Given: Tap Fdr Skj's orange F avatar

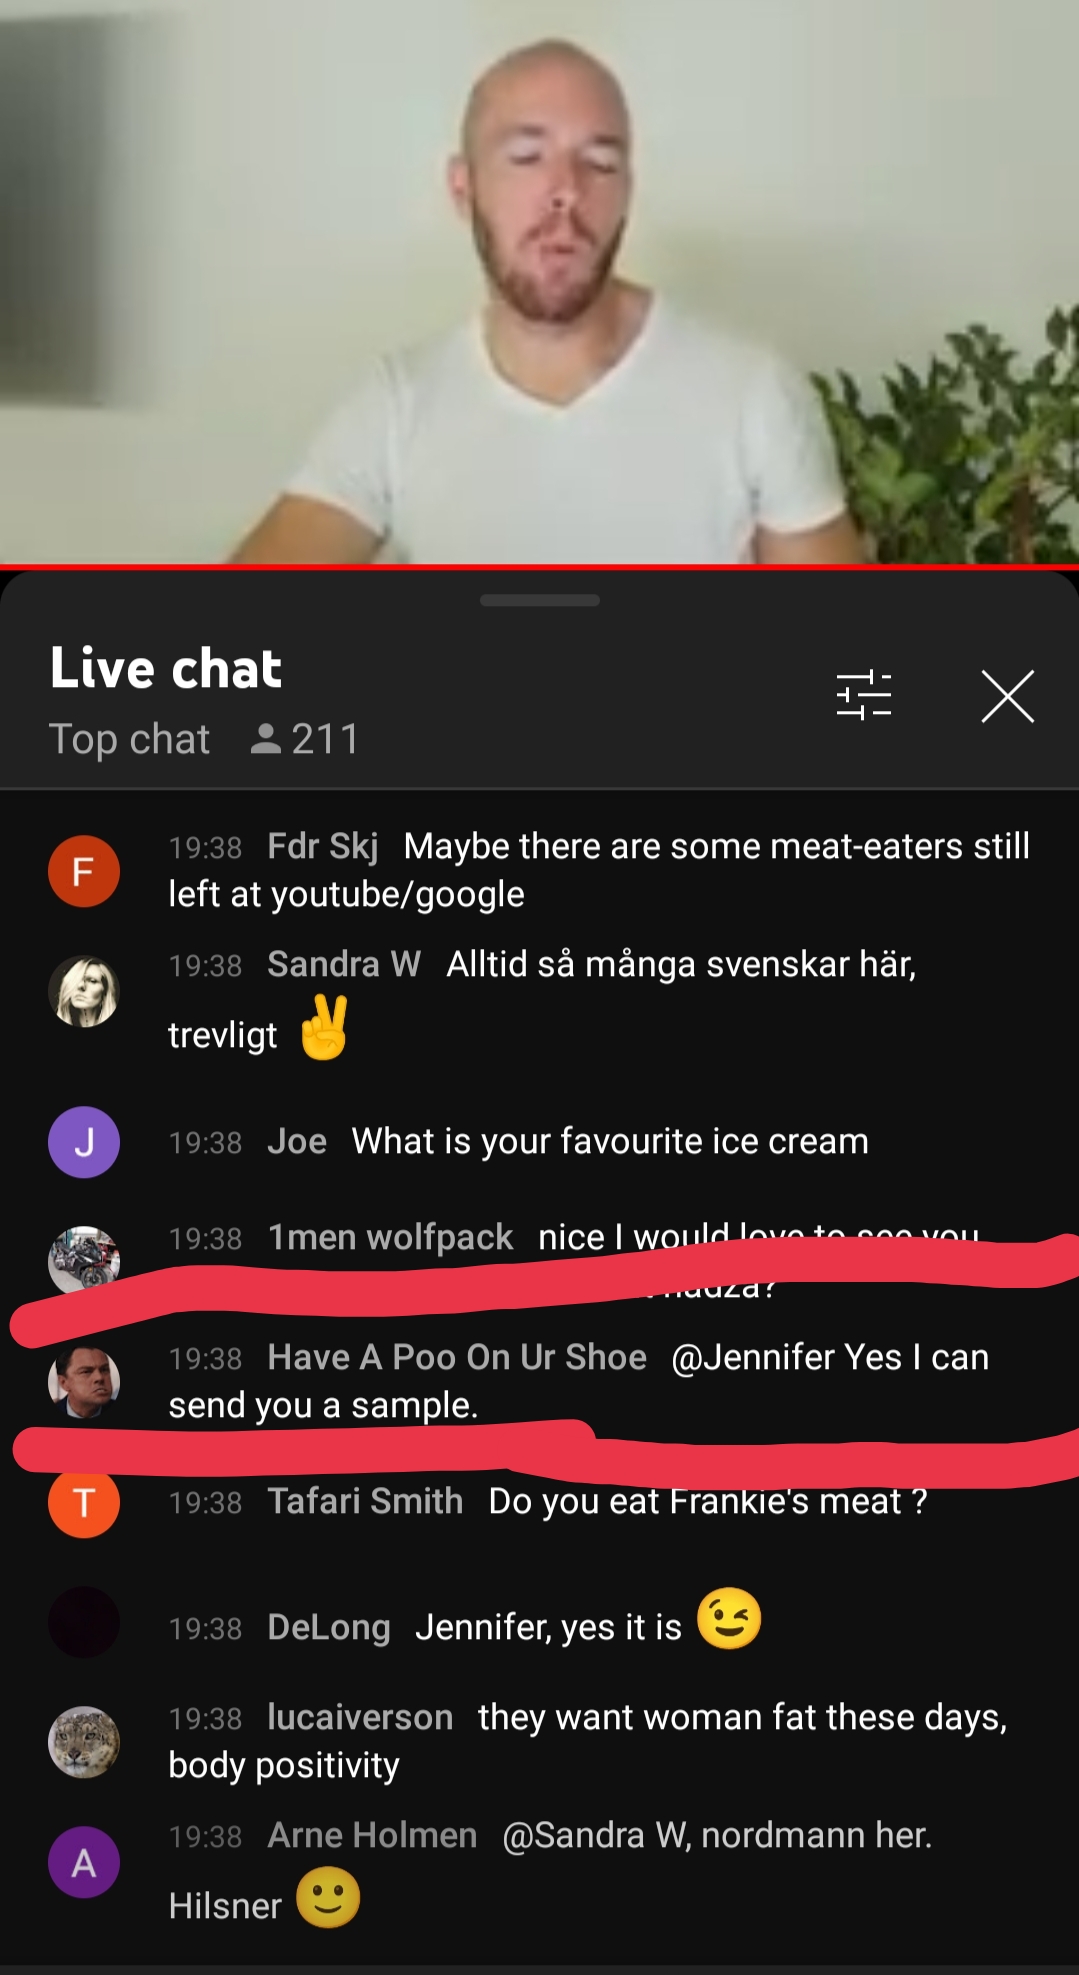Looking at the screenshot, I should (x=84, y=871).
